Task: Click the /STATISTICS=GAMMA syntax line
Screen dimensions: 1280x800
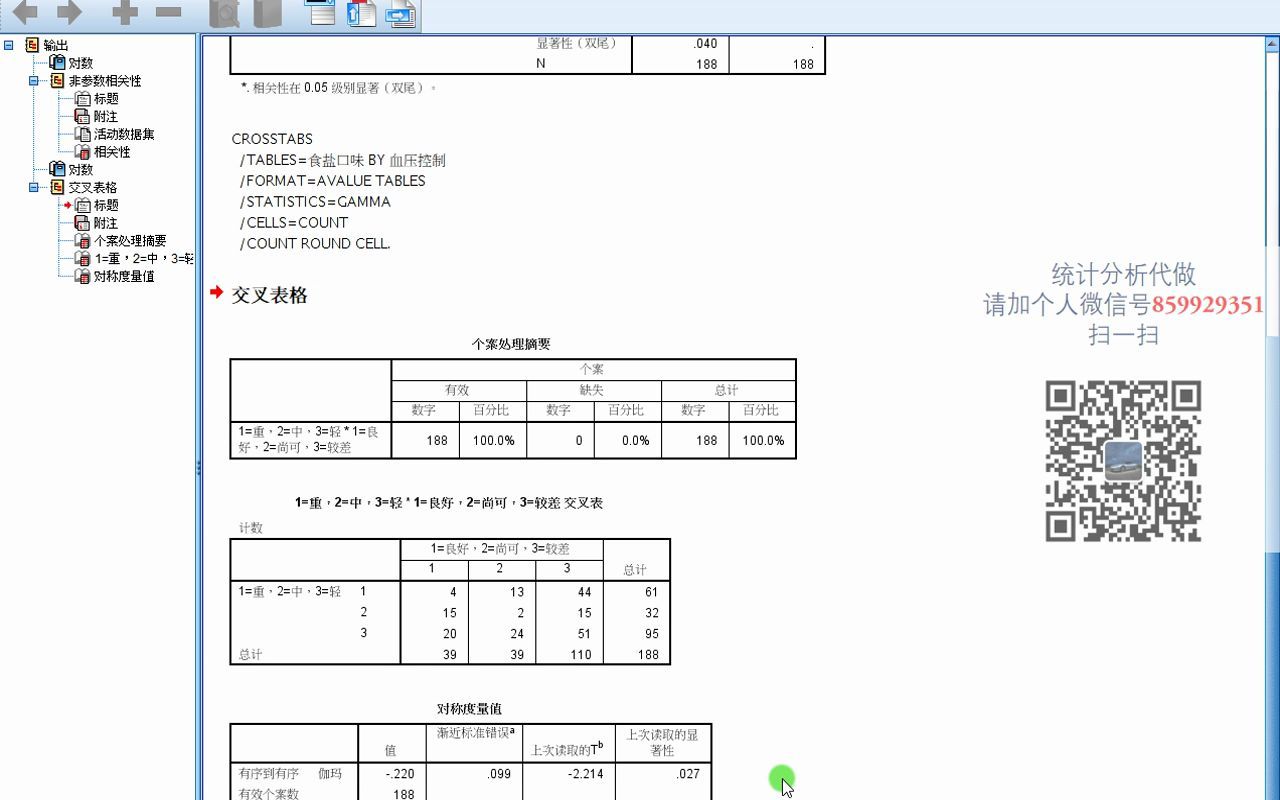Action: (315, 201)
